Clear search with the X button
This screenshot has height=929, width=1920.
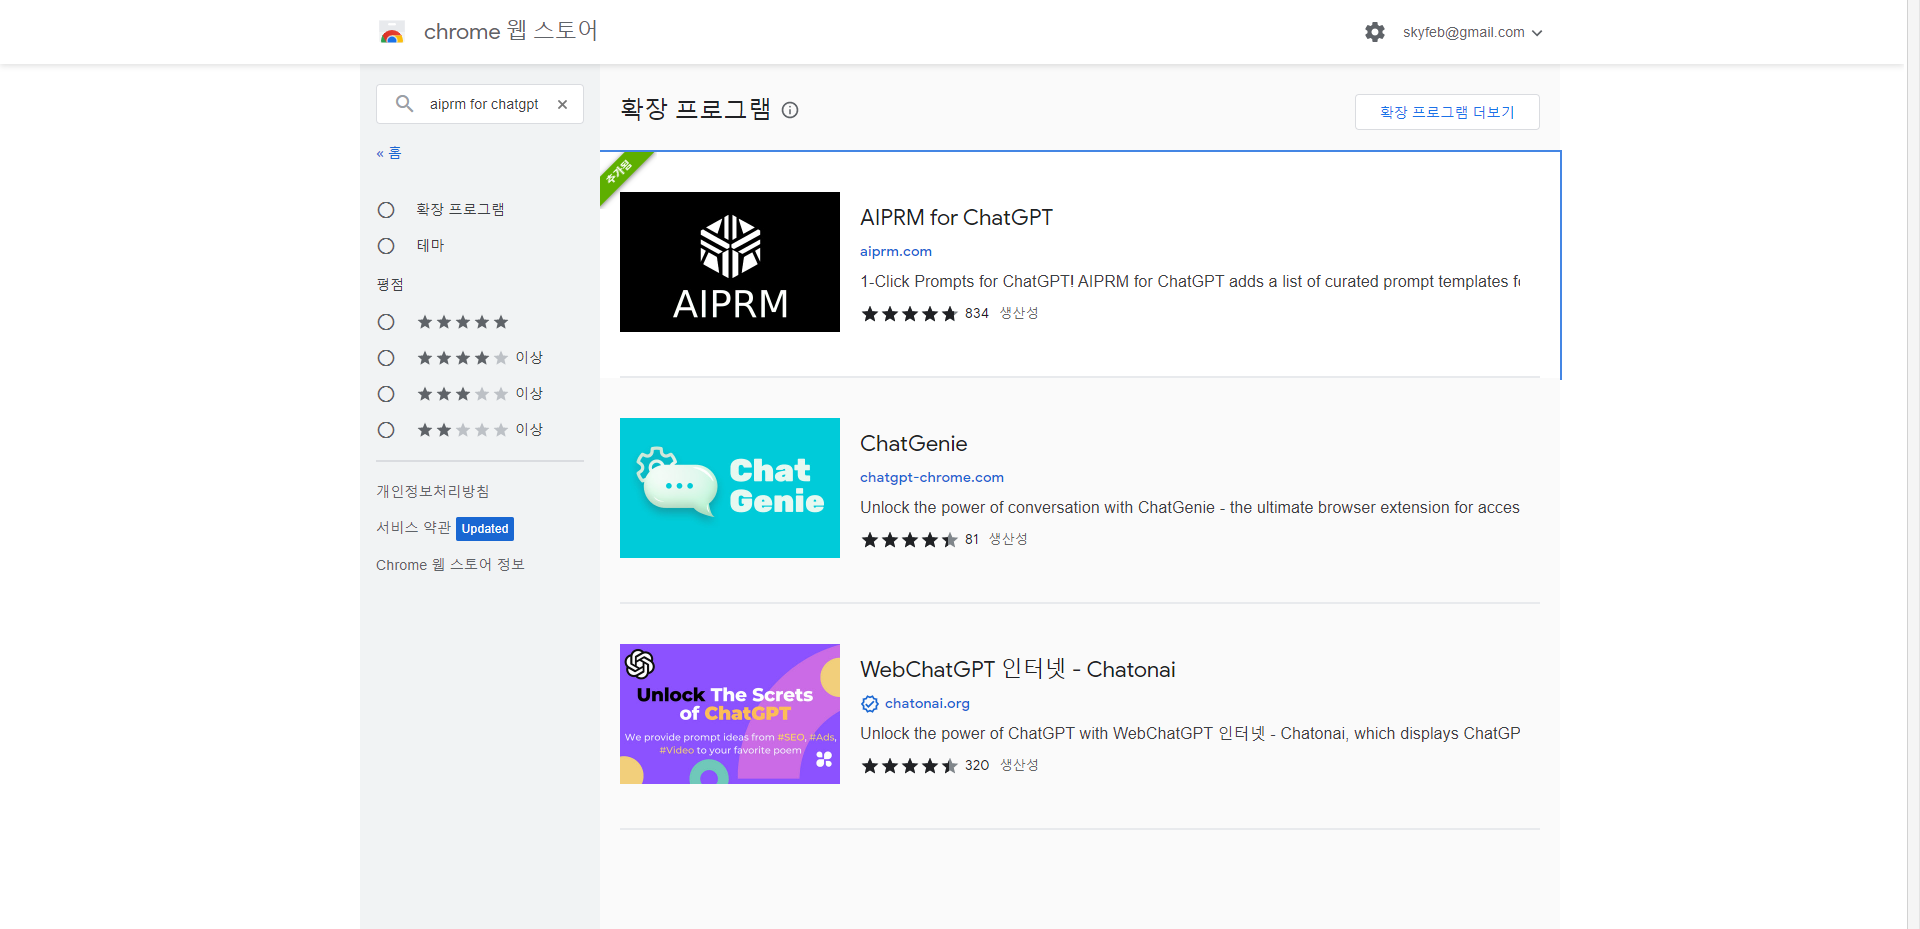[x=562, y=104]
